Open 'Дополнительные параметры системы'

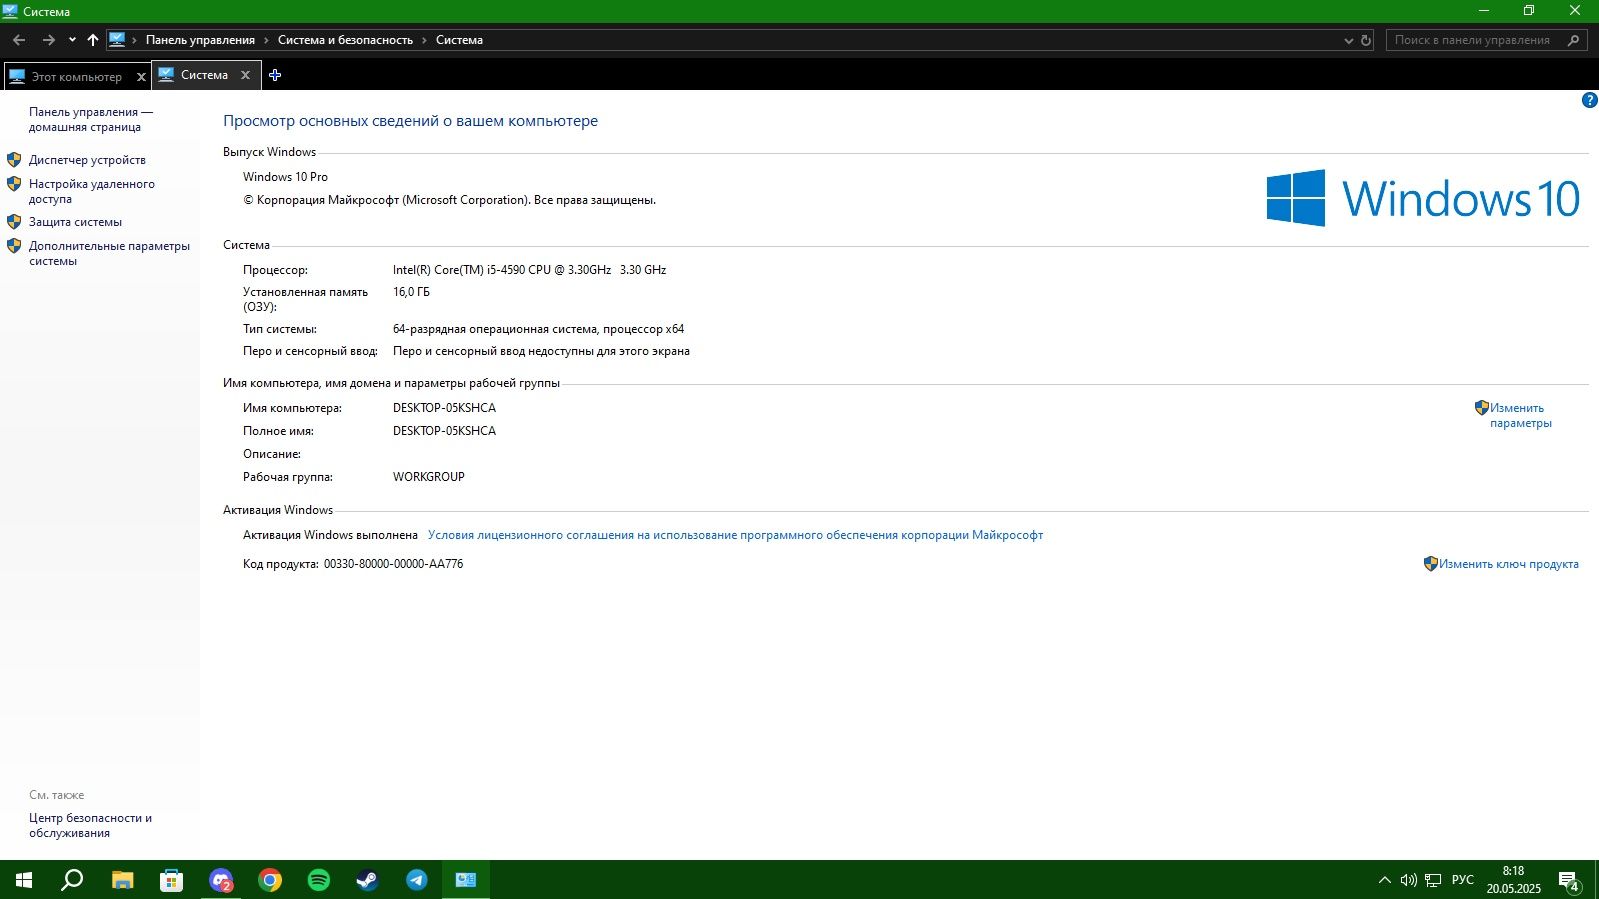coord(109,253)
